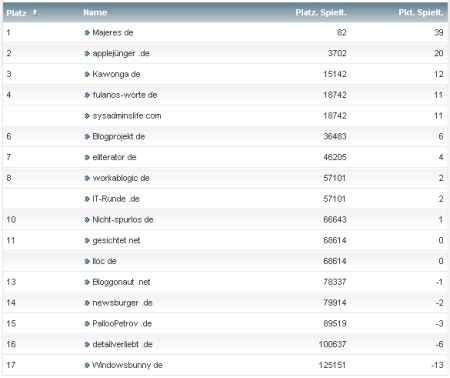This screenshot has height=378, width=450.
Task: Select Platz number 10 cell
Action: click(11, 220)
